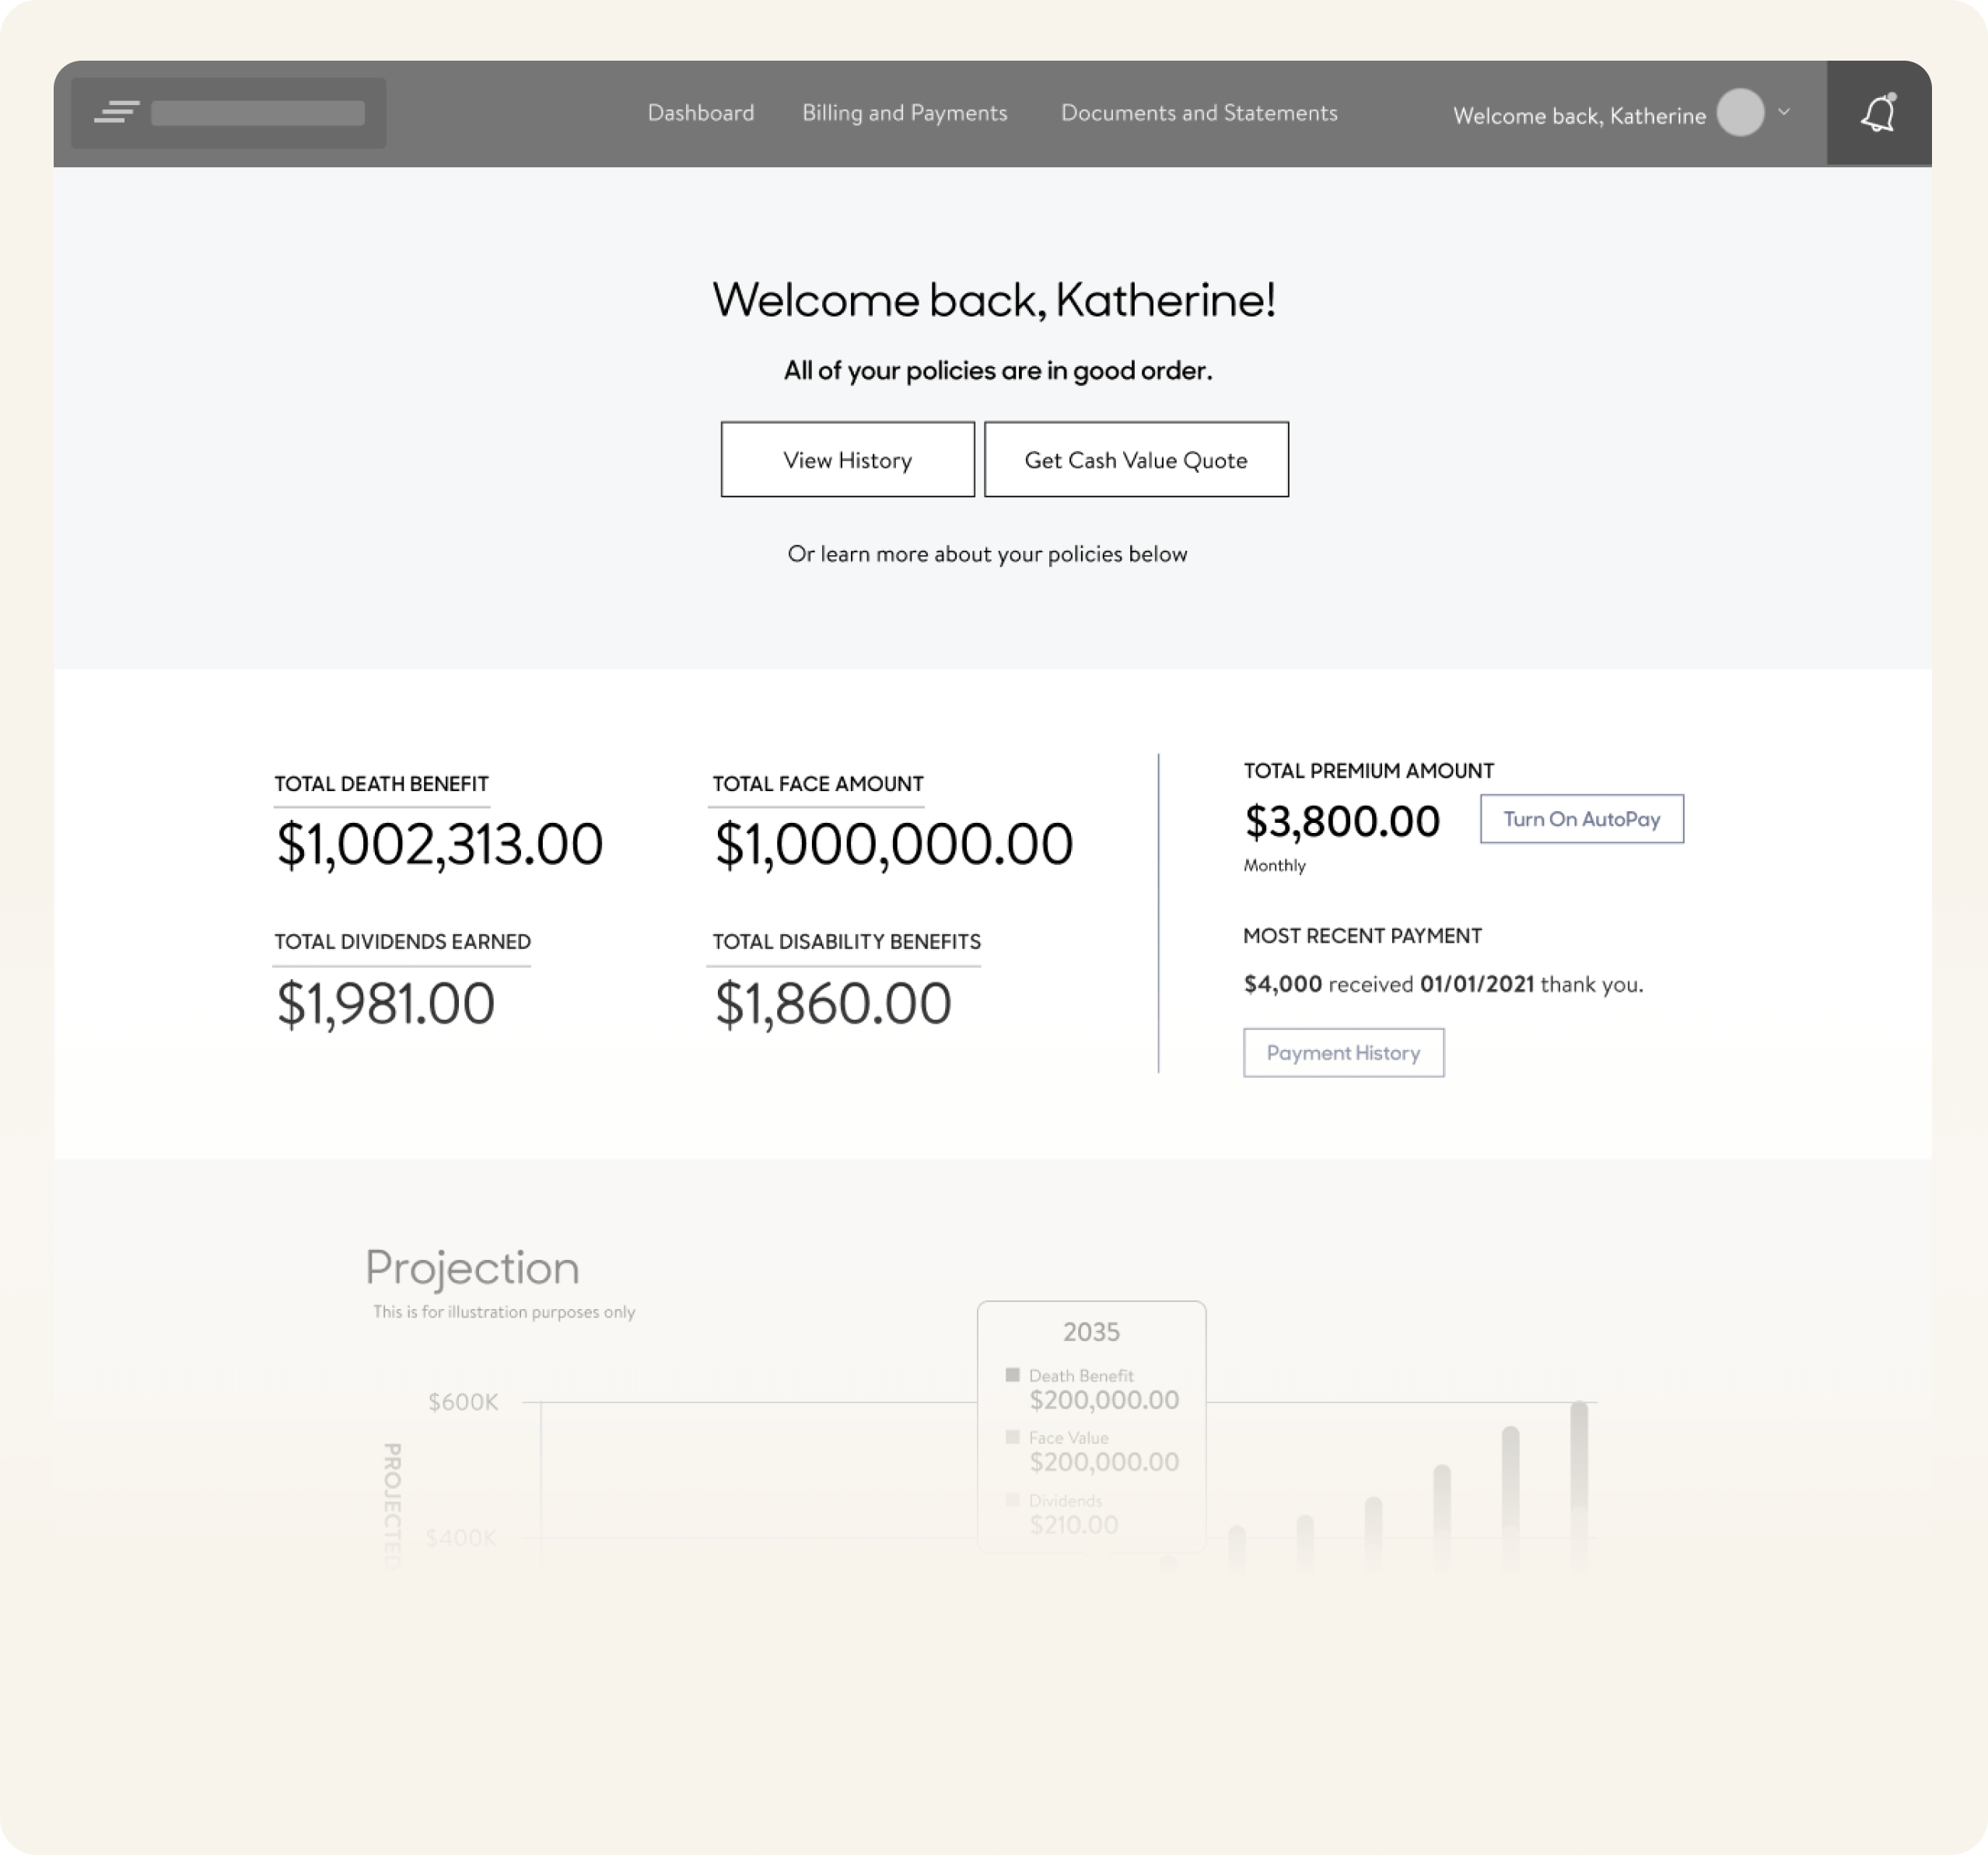Click the Dividends legend square
Viewport: 1988px width, 1855px height.
pos(1012,1500)
